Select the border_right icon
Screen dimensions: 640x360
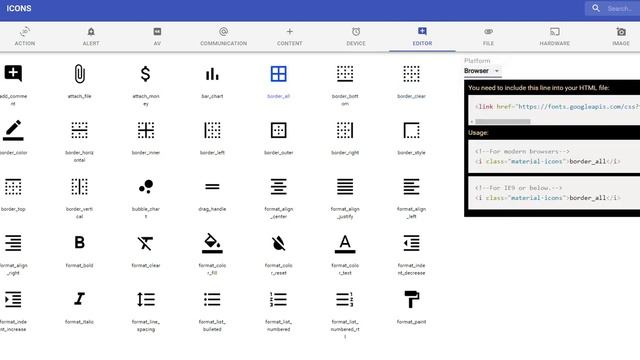345,130
